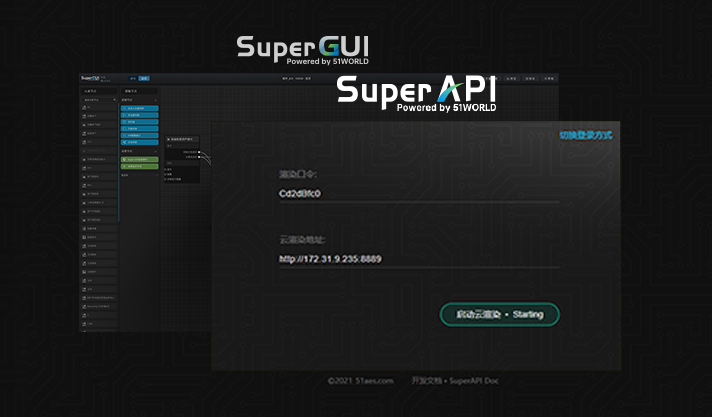
Task: Click the small SuperGUI logo in editor header
Action: click(x=90, y=77)
